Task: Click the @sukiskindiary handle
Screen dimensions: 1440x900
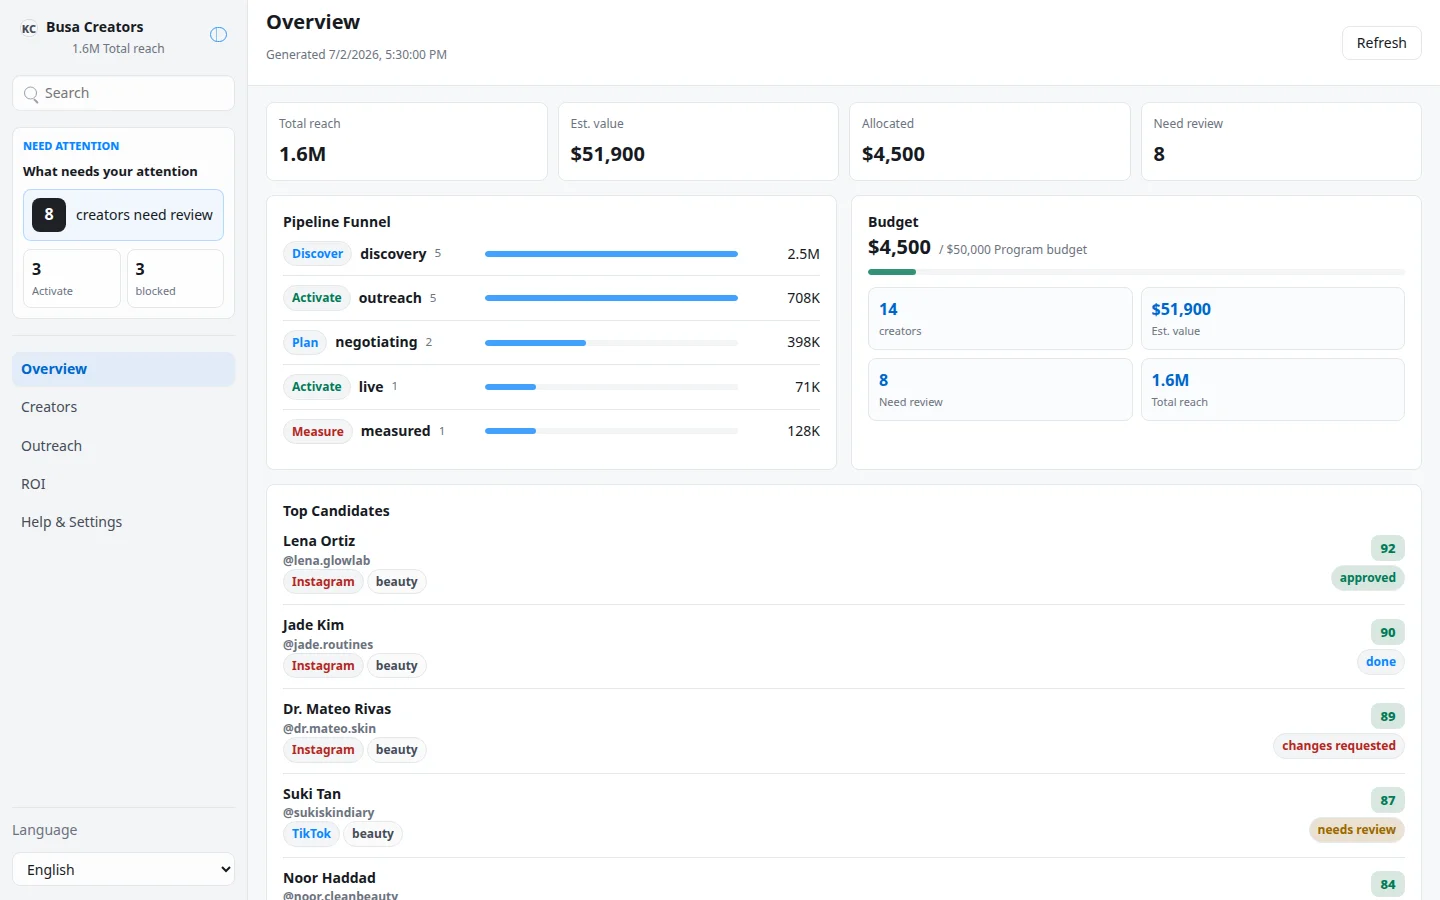Action: tap(329, 813)
